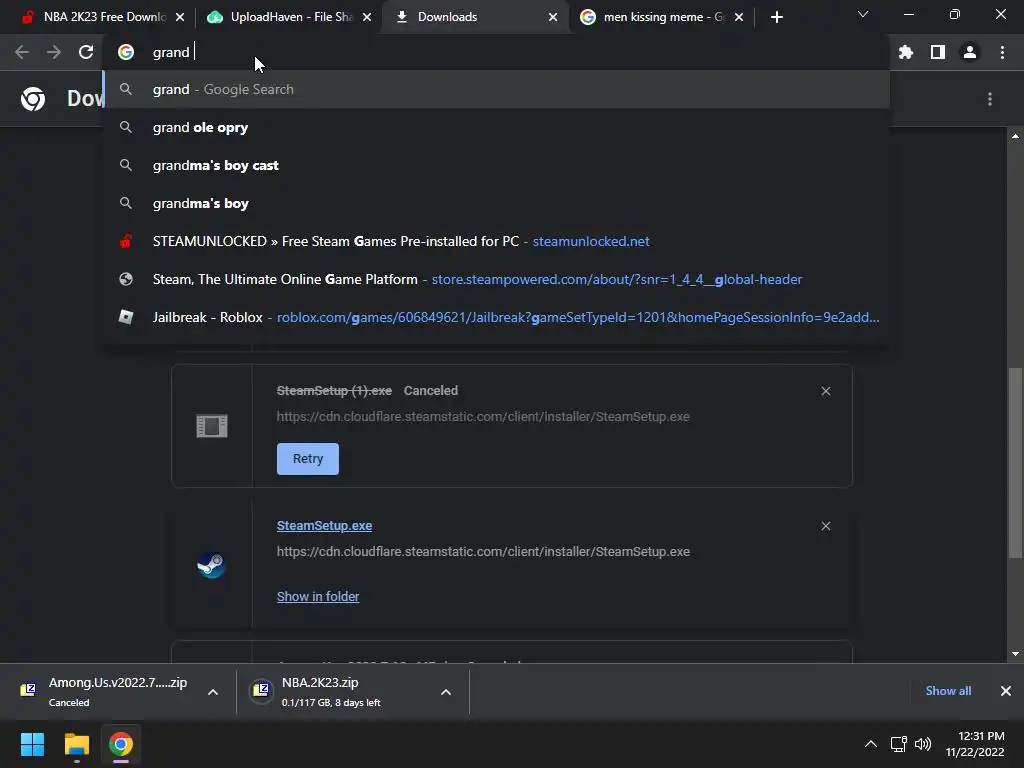Open File Explorer from taskbar
Image resolution: width=1024 pixels, height=768 pixels.
pyautogui.click(x=76, y=744)
